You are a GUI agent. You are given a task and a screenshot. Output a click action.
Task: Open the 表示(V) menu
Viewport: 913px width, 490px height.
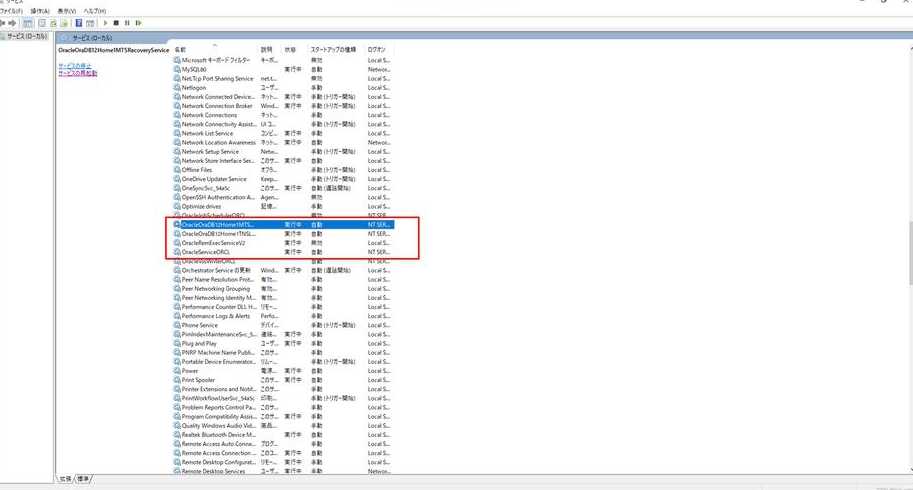(66, 11)
